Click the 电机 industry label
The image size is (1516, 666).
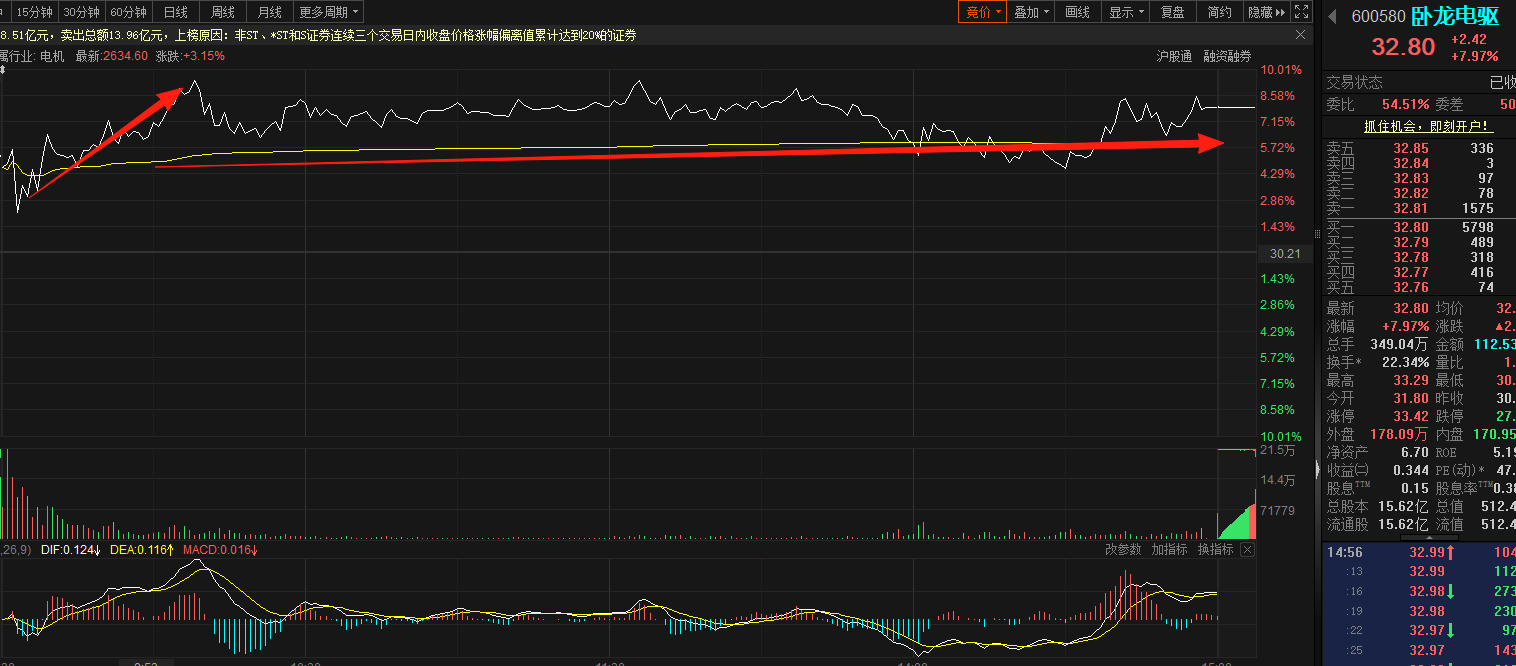tap(52, 56)
